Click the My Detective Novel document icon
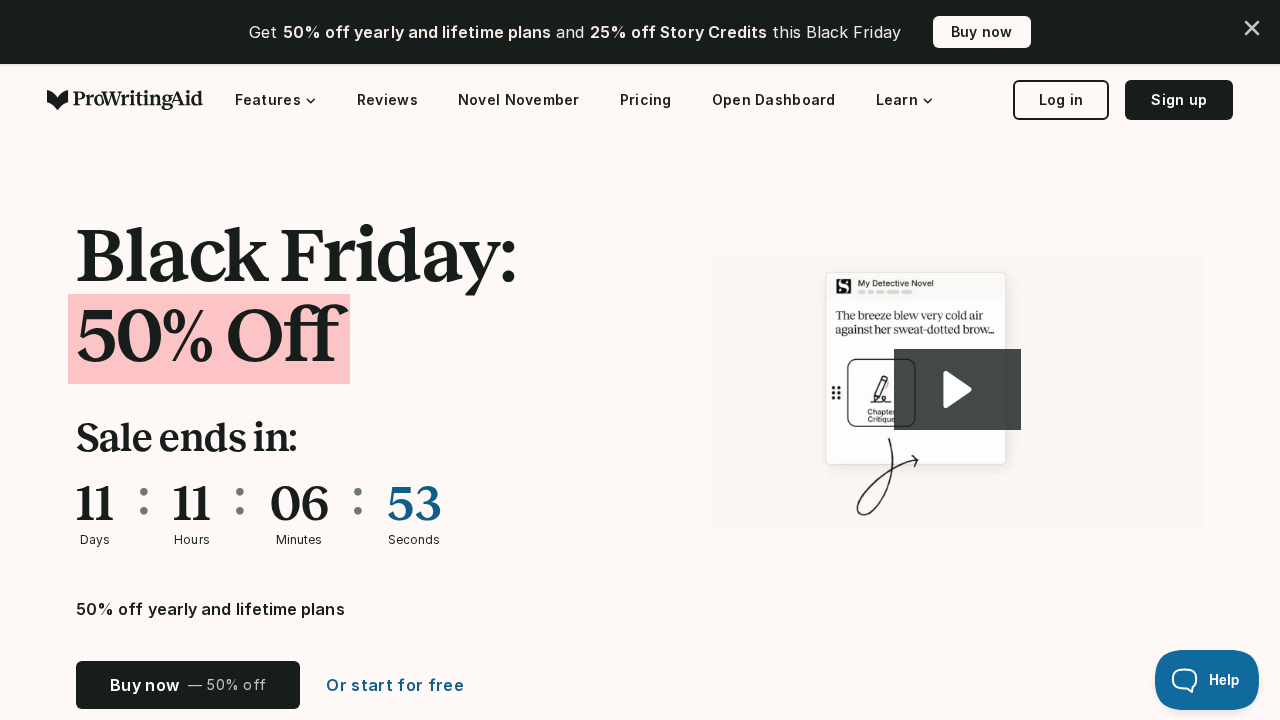This screenshot has width=1280, height=720. coord(844,286)
